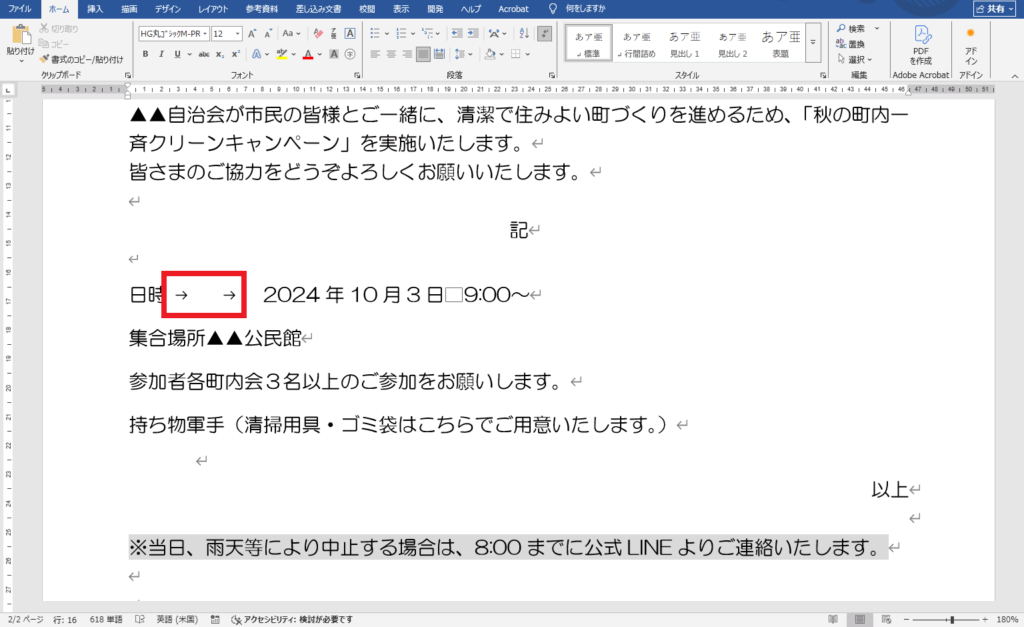
Task: Switch to the レイアウト tab
Action: pyautogui.click(x=212, y=8)
